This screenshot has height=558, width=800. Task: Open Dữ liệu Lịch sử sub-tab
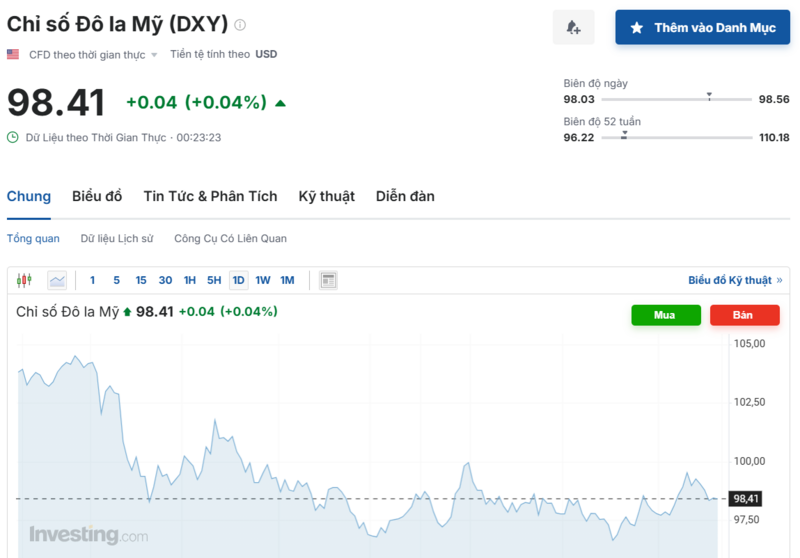[x=117, y=238]
